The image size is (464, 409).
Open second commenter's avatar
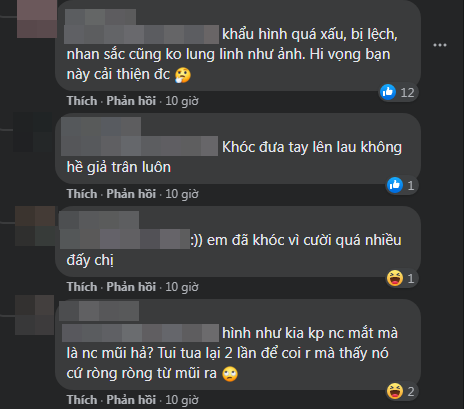pyautogui.click(x=33, y=132)
